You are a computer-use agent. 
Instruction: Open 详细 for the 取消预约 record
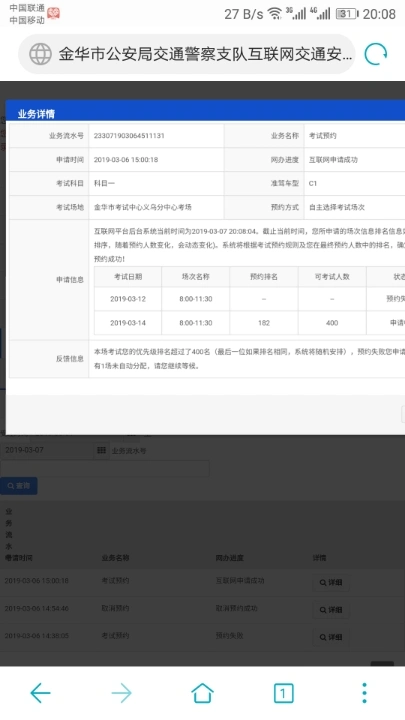tap(331, 610)
